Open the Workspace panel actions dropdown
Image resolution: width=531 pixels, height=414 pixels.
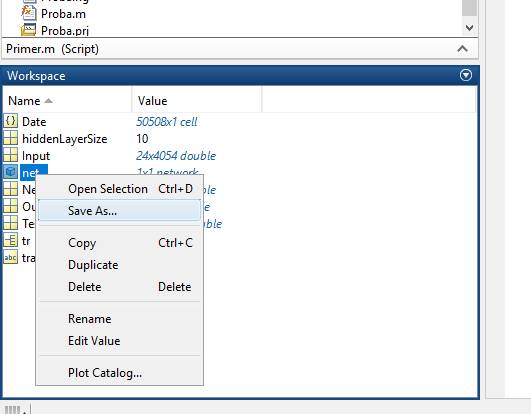click(x=466, y=75)
